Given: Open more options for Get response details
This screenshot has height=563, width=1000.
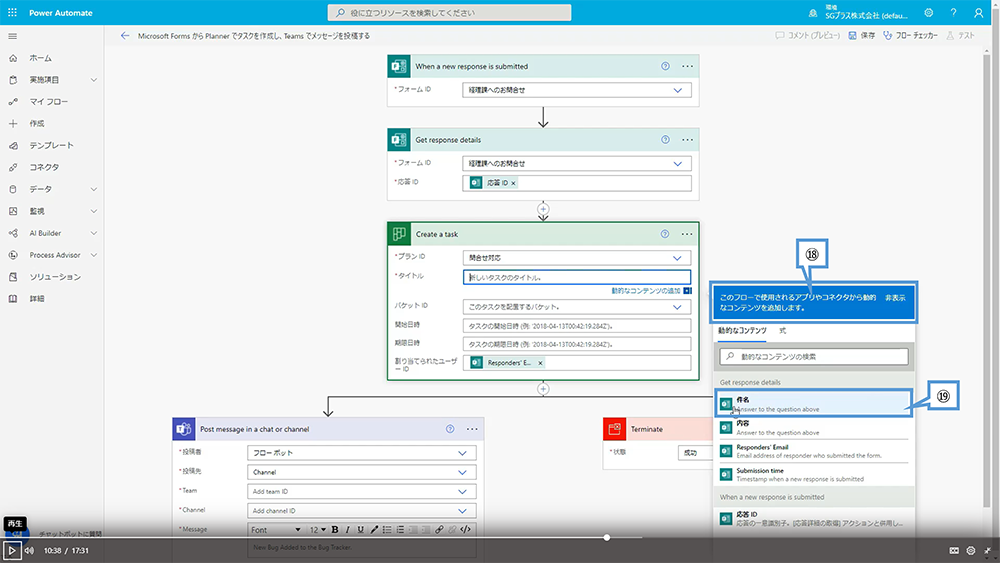Looking at the screenshot, I should coord(687,140).
